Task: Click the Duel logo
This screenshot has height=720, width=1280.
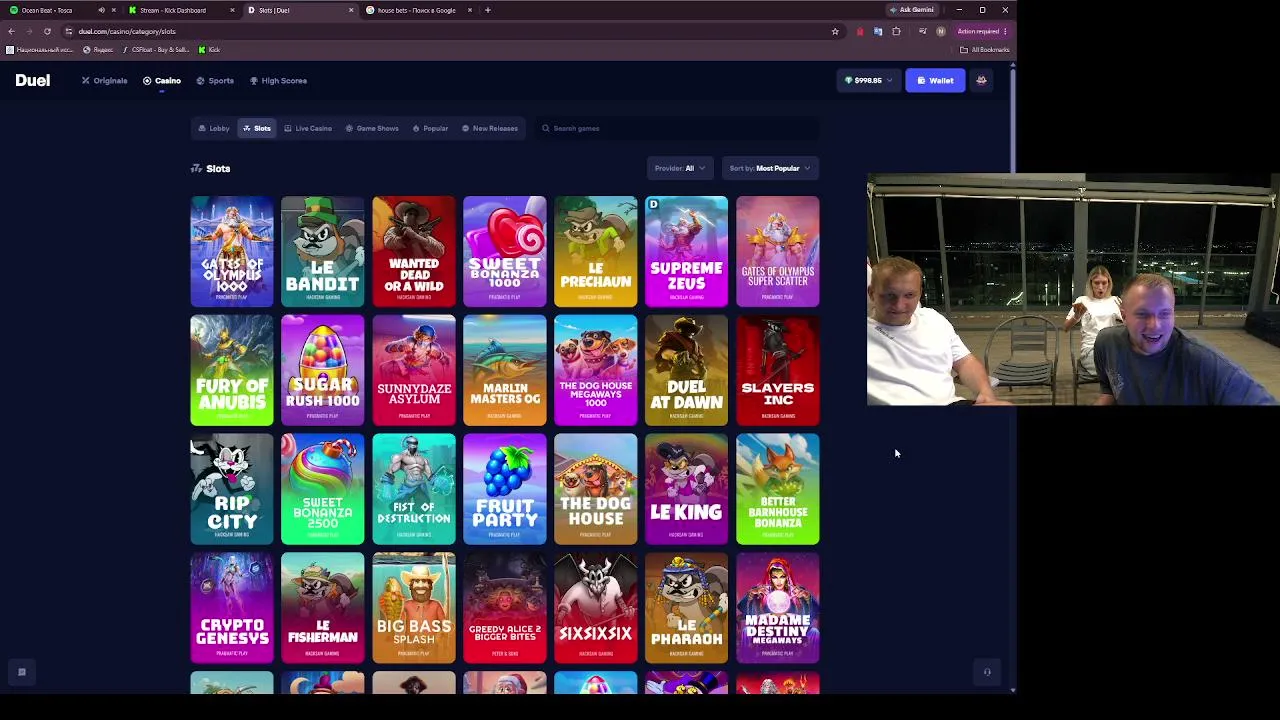Action: pyautogui.click(x=32, y=80)
